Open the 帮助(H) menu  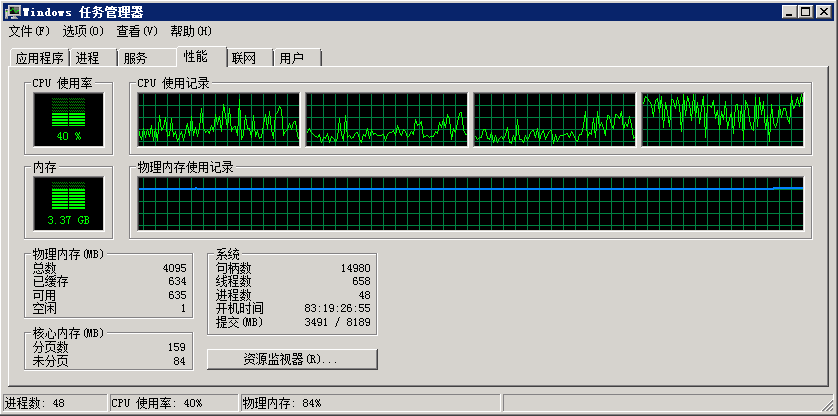click(191, 32)
